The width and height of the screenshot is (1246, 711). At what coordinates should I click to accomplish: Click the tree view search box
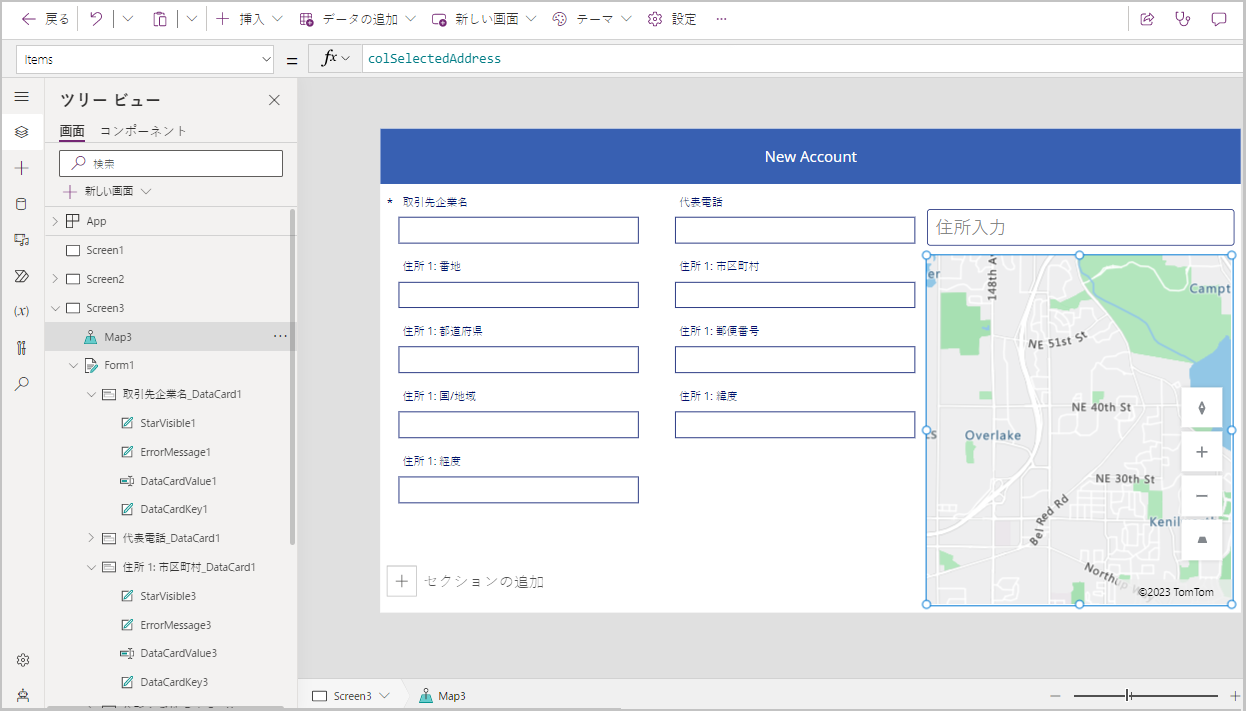point(171,163)
